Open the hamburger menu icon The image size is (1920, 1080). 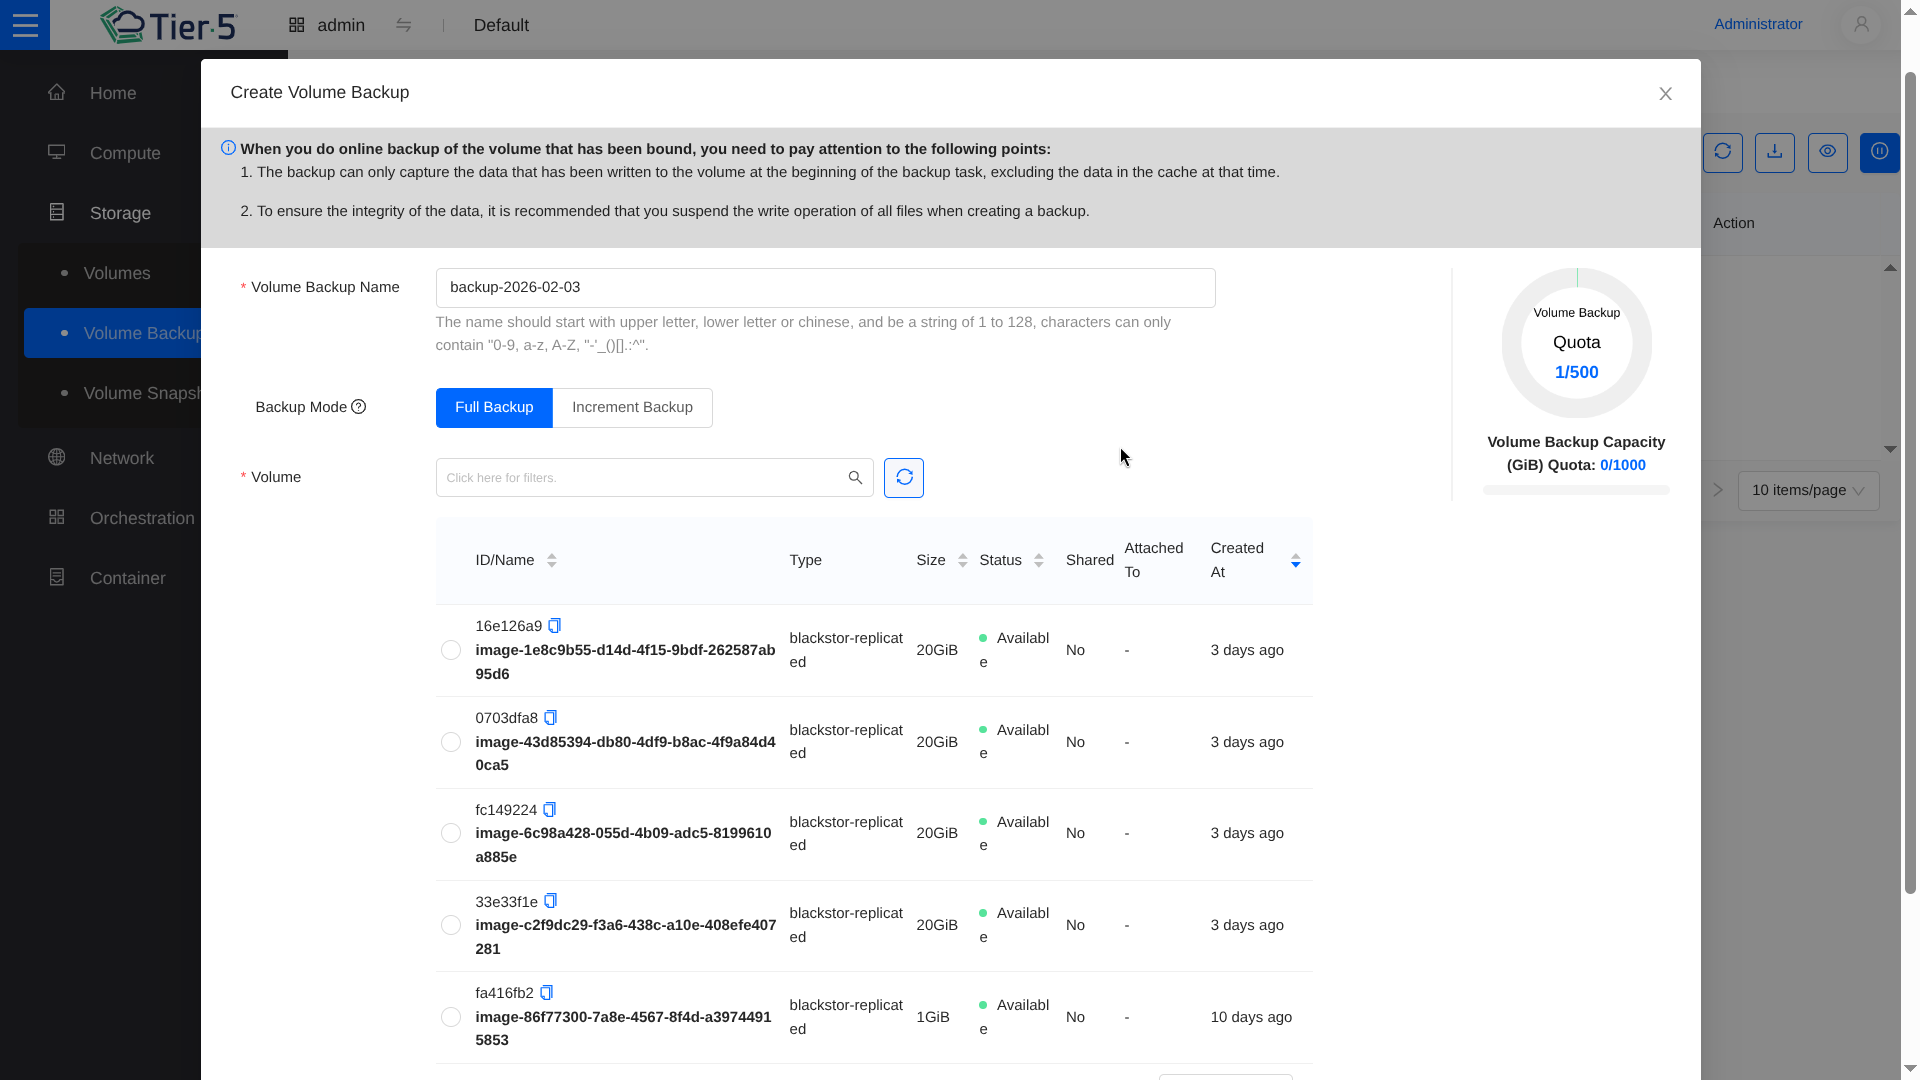[x=25, y=25]
